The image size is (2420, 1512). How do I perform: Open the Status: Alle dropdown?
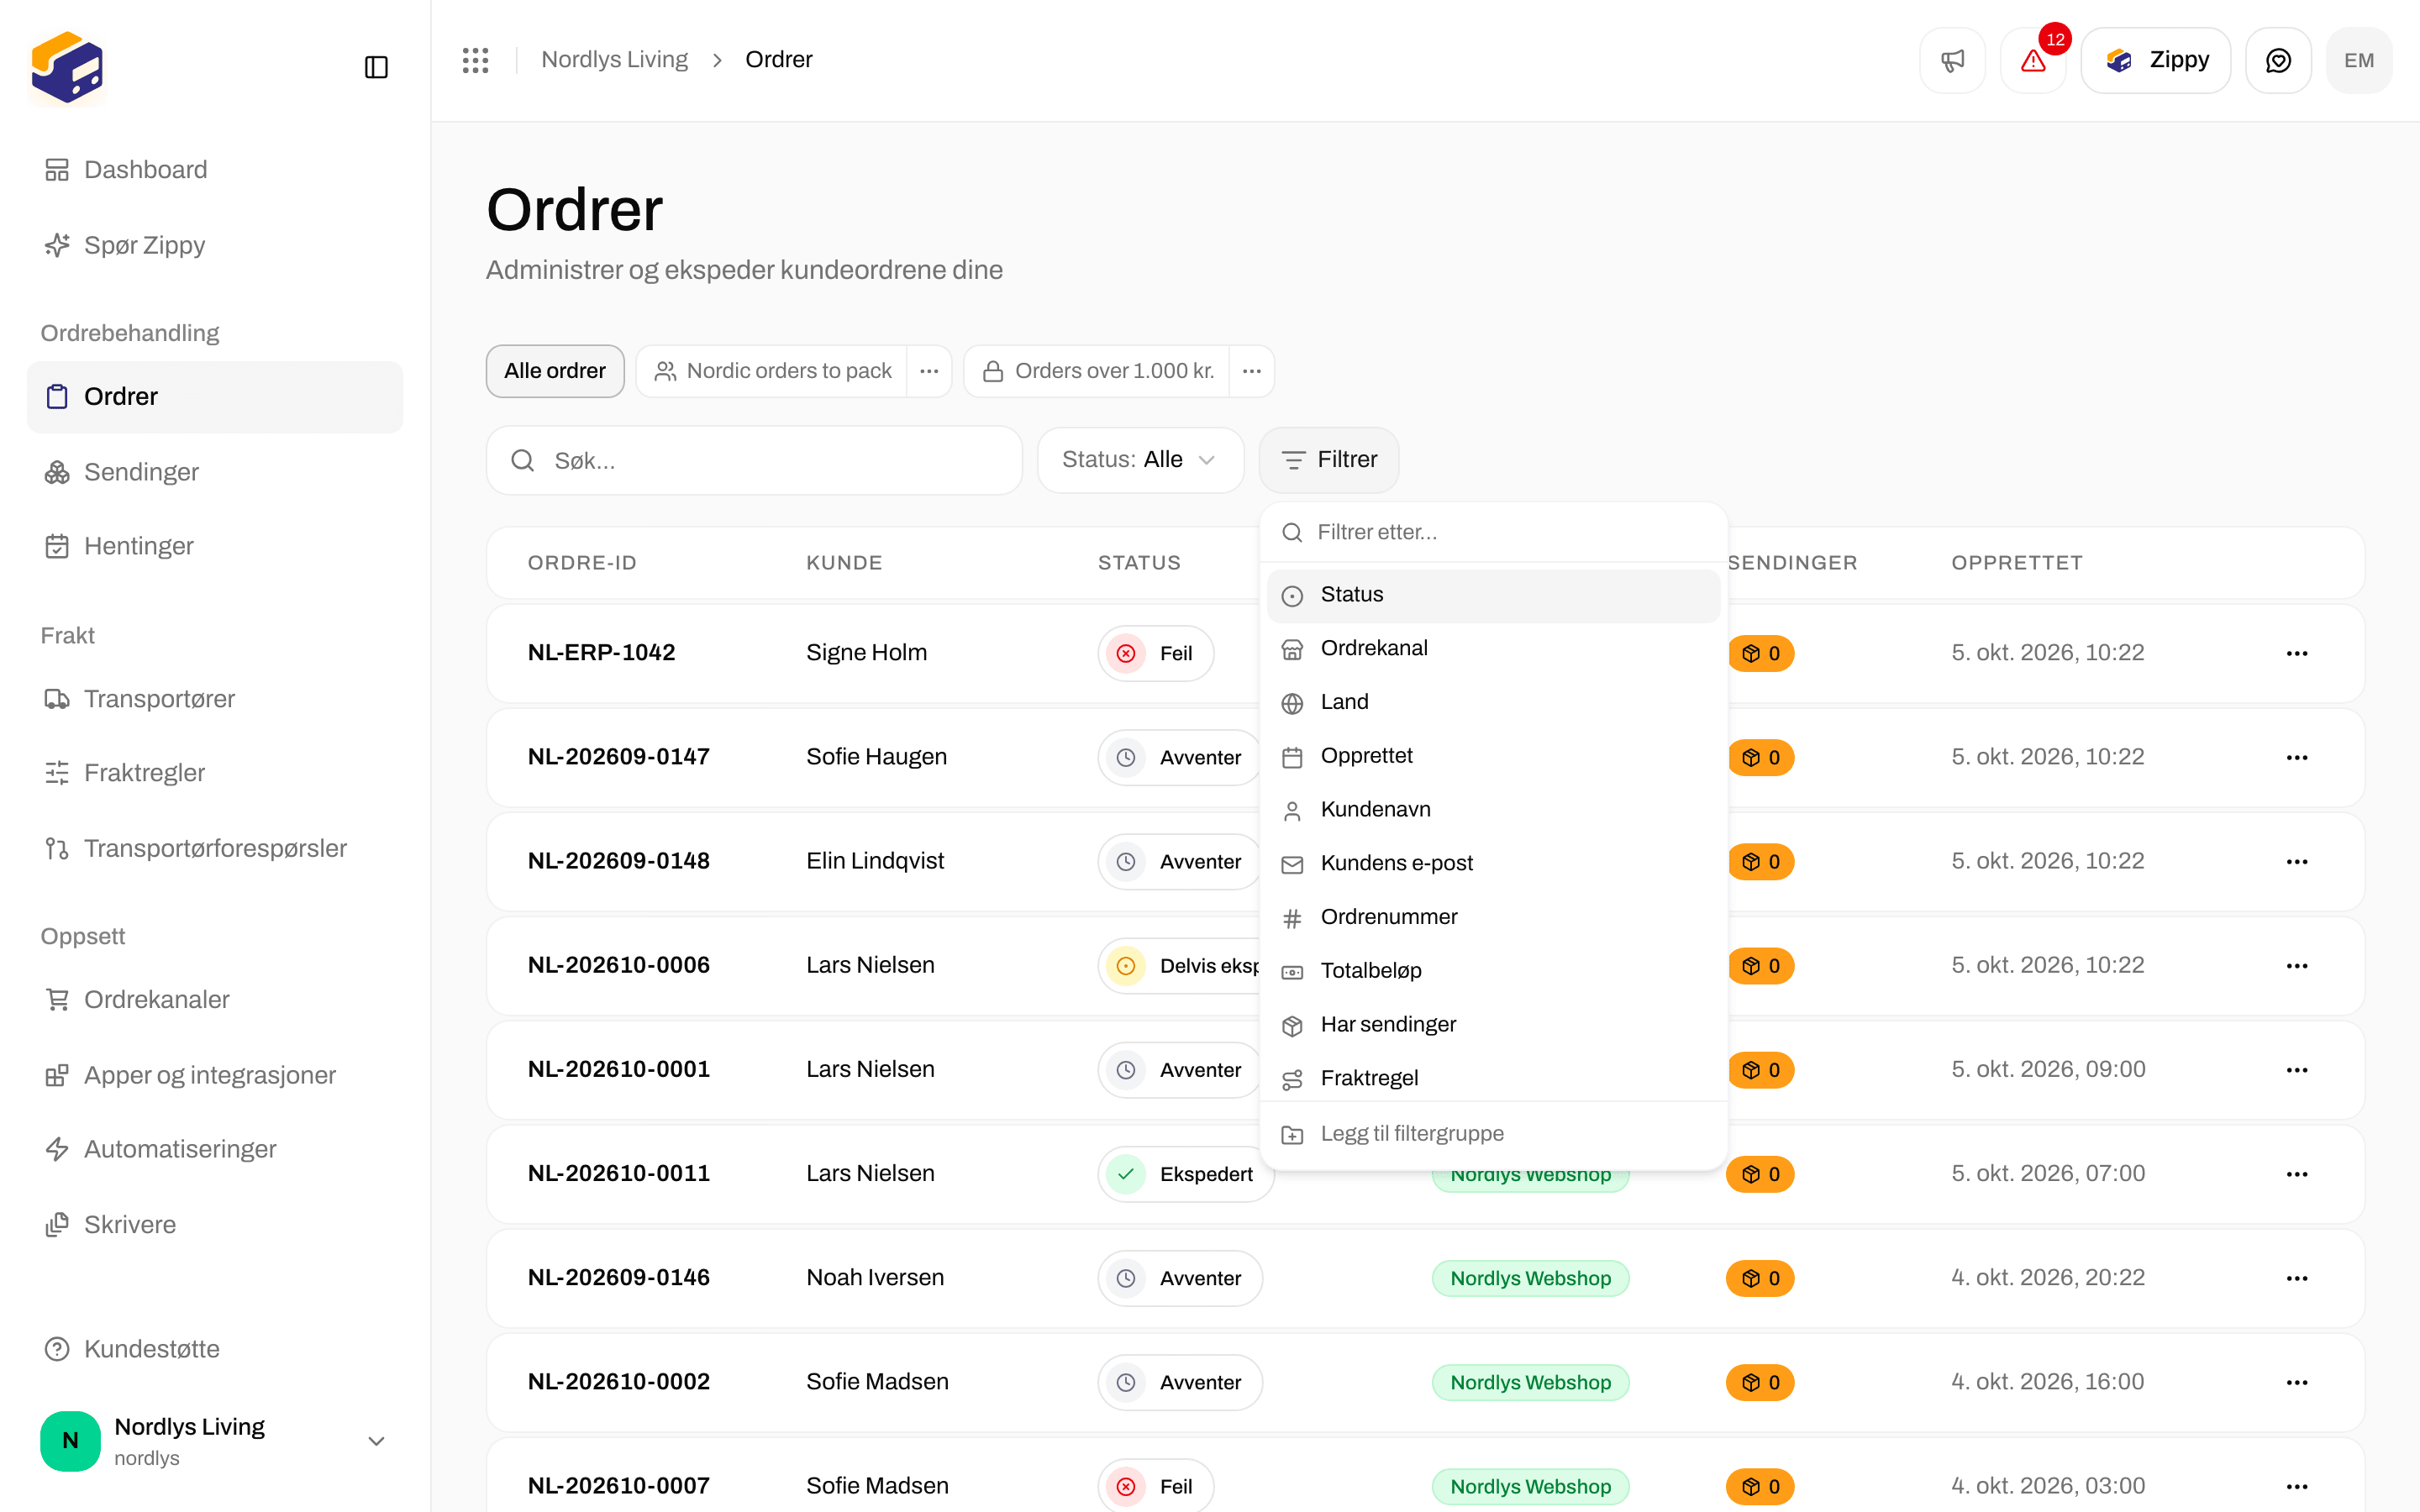(x=1140, y=460)
